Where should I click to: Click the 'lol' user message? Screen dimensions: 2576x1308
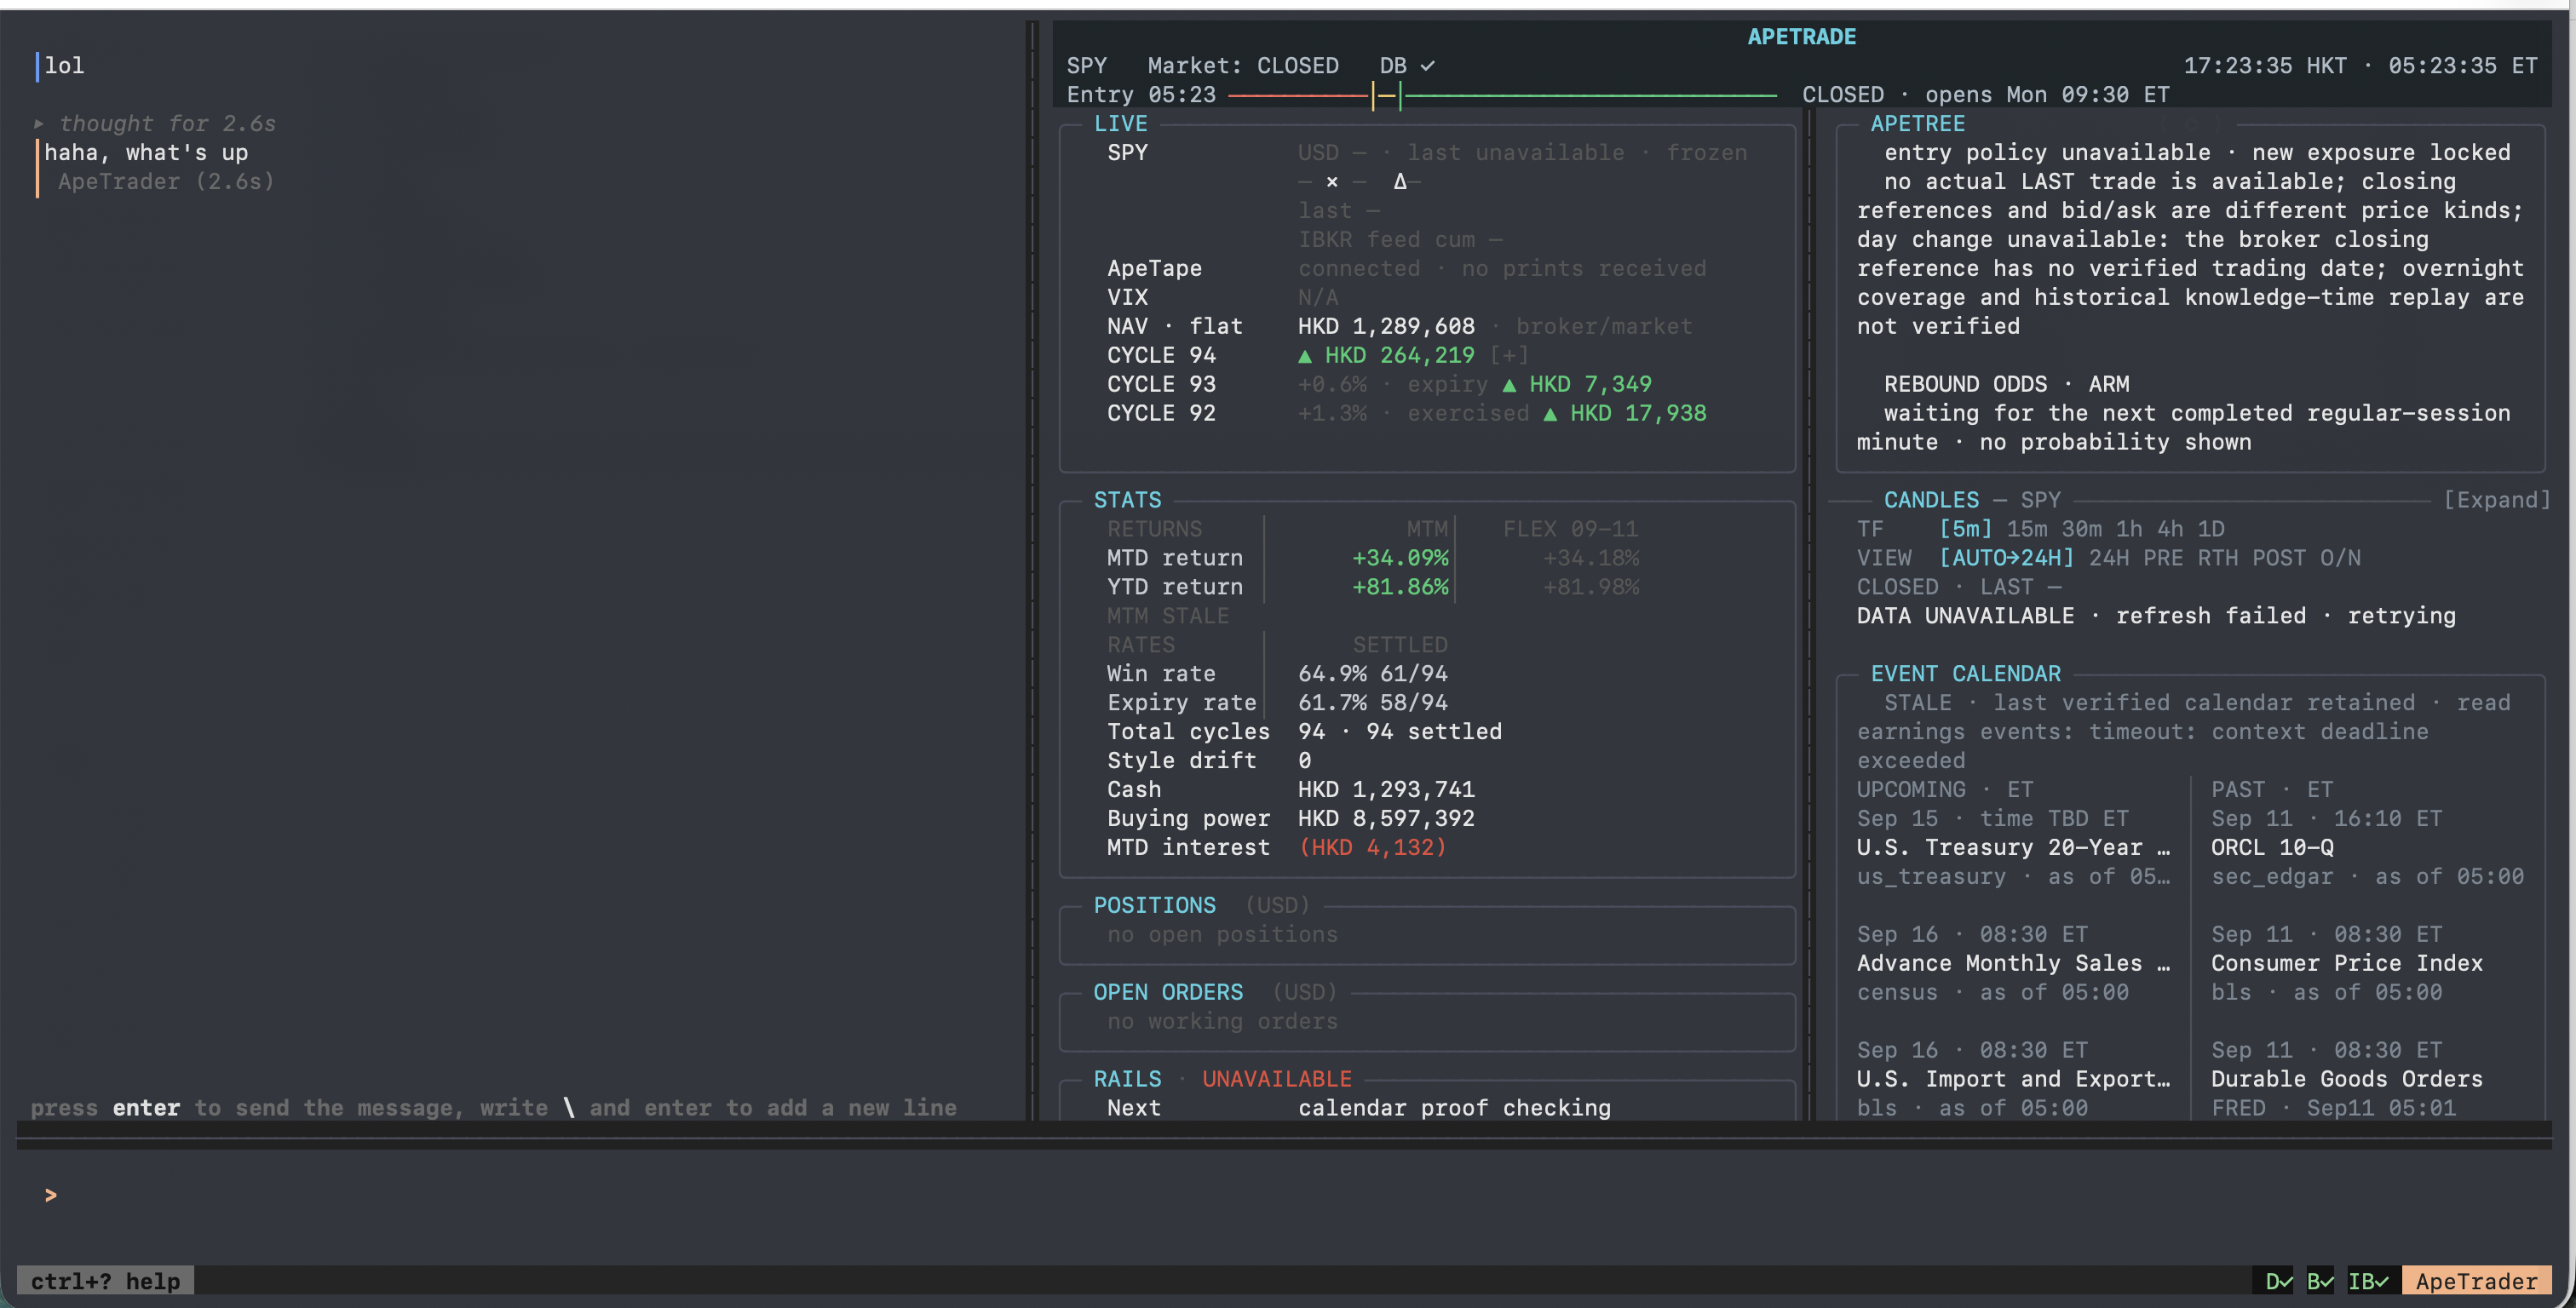(64, 66)
